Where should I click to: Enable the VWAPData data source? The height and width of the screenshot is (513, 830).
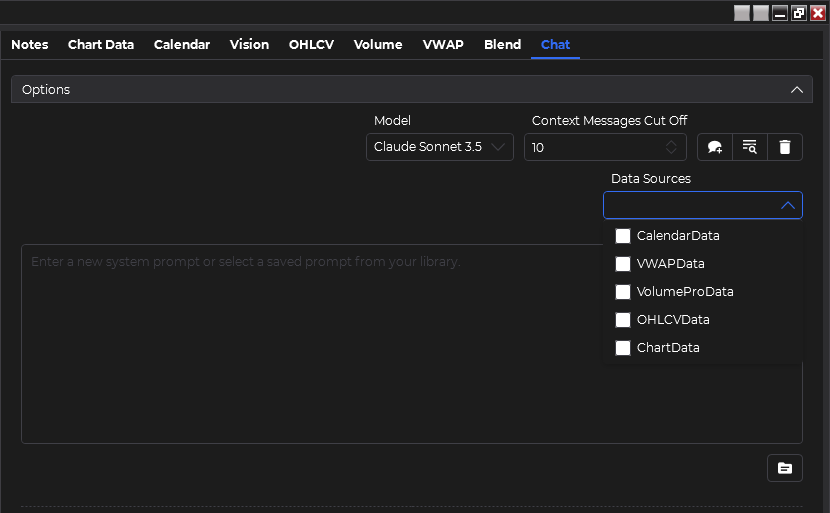click(623, 264)
